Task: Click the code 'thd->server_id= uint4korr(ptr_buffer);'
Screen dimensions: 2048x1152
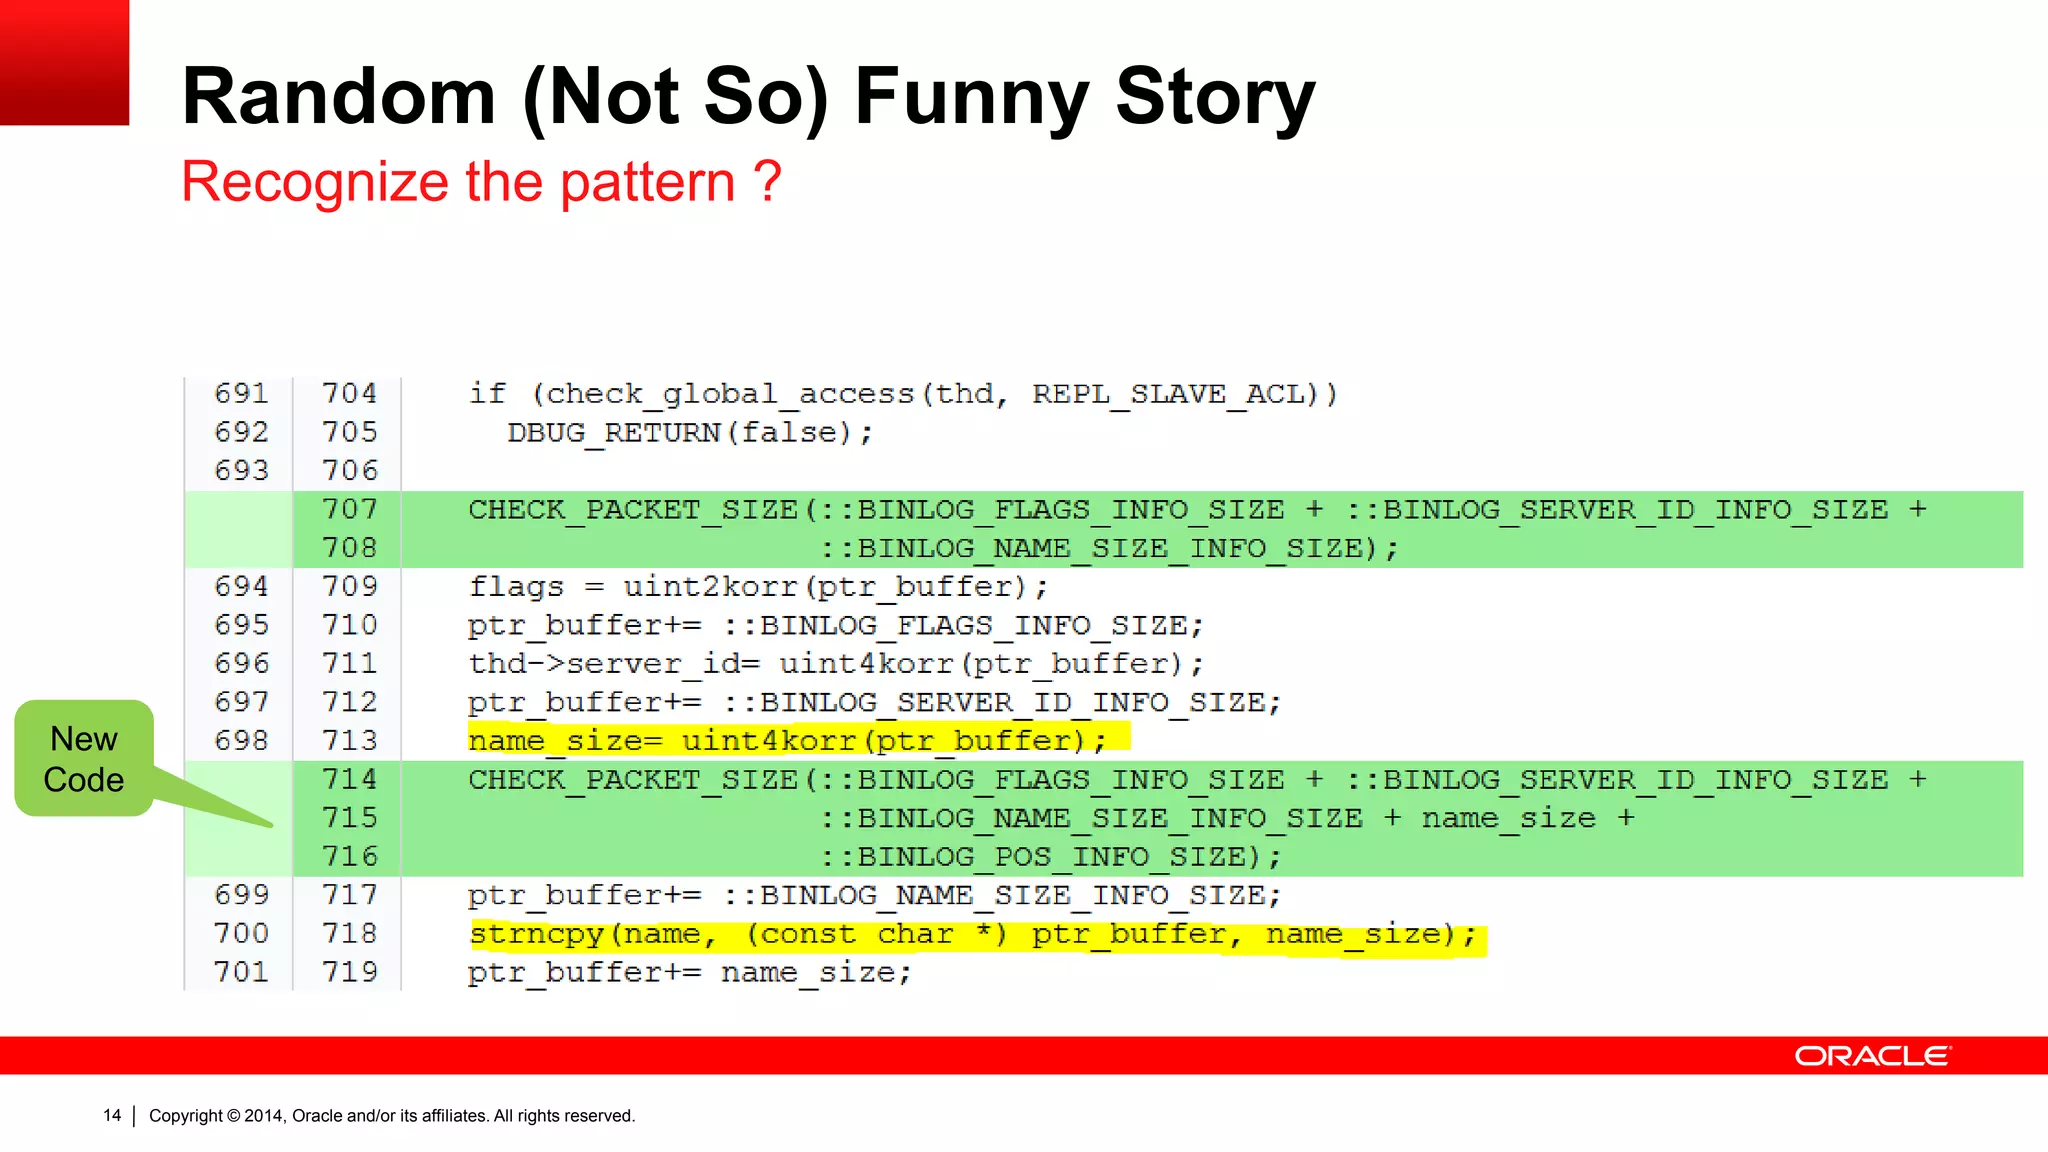Action: [836, 664]
